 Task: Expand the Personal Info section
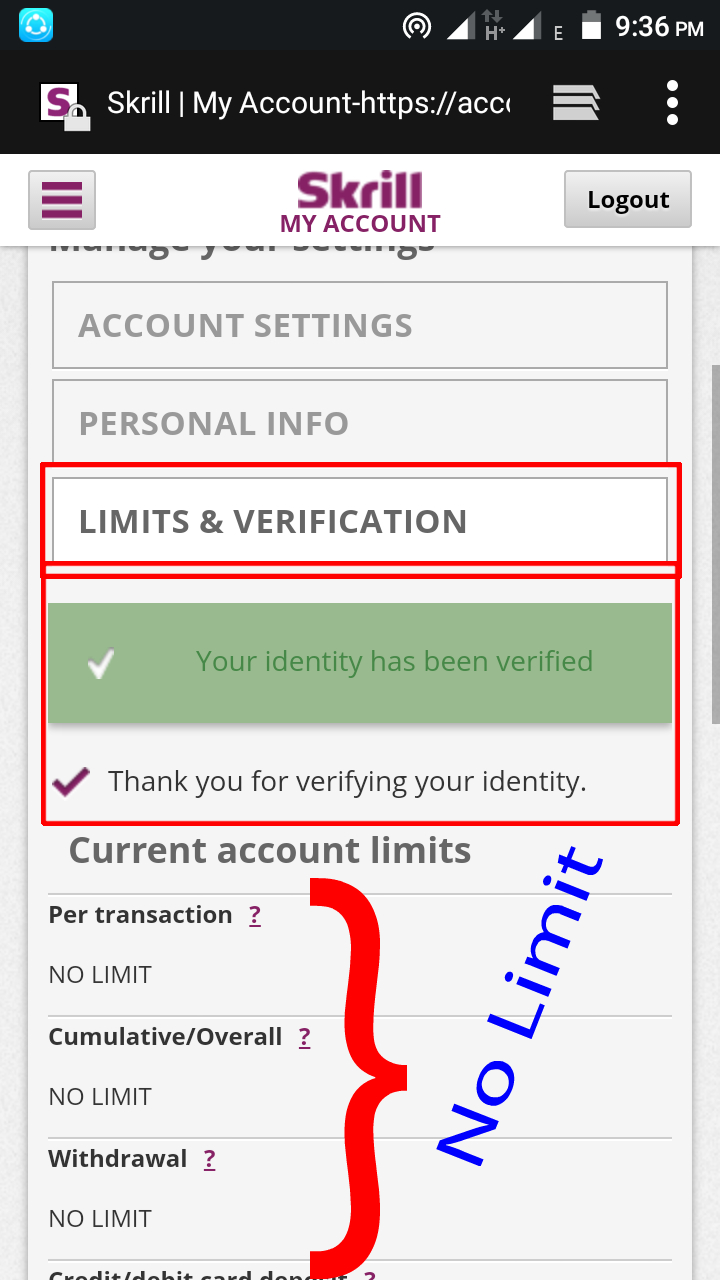click(x=360, y=423)
